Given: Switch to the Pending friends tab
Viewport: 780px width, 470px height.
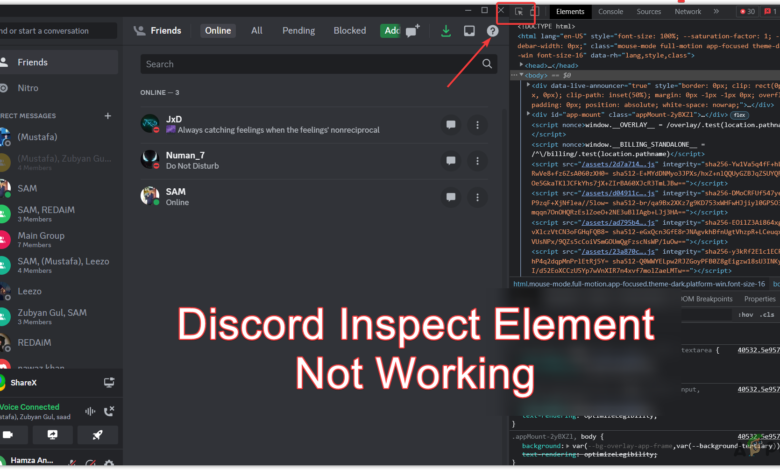Looking at the screenshot, I should [298, 31].
